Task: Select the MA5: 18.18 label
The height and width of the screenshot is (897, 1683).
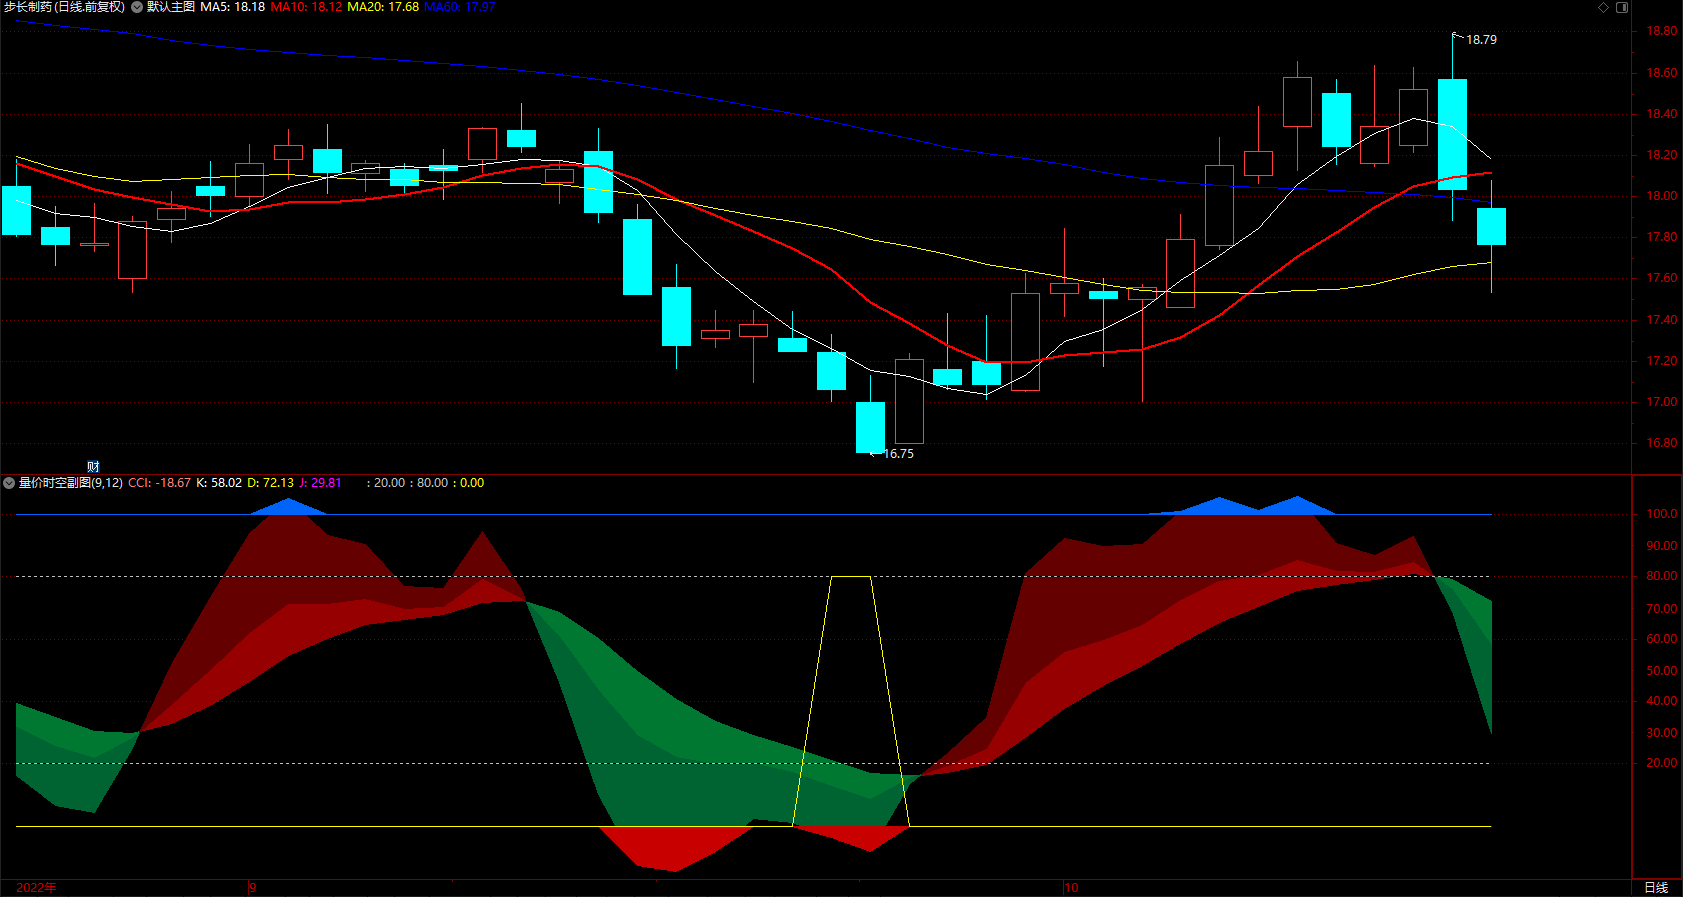Action: pos(232,7)
